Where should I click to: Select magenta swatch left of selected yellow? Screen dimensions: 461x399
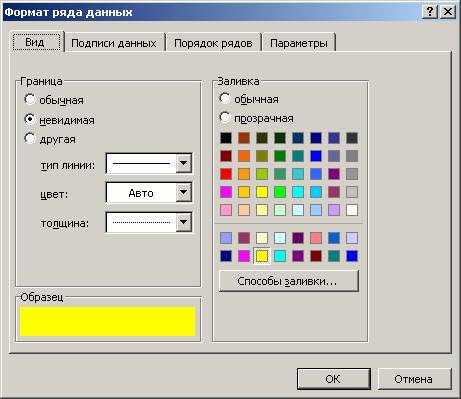[x=244, y=256]
